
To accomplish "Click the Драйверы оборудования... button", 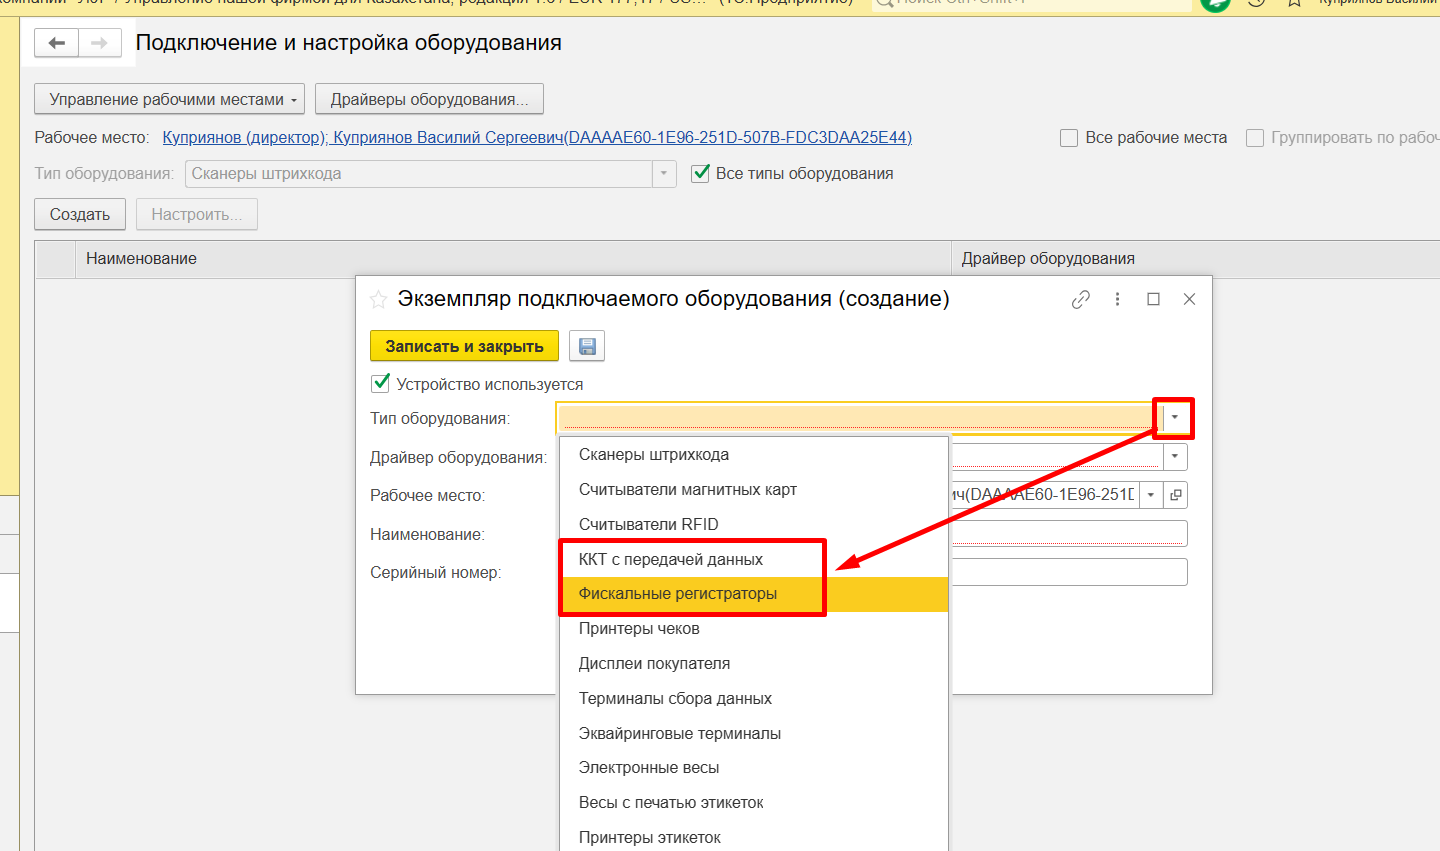I will click(x=429, y=99).
